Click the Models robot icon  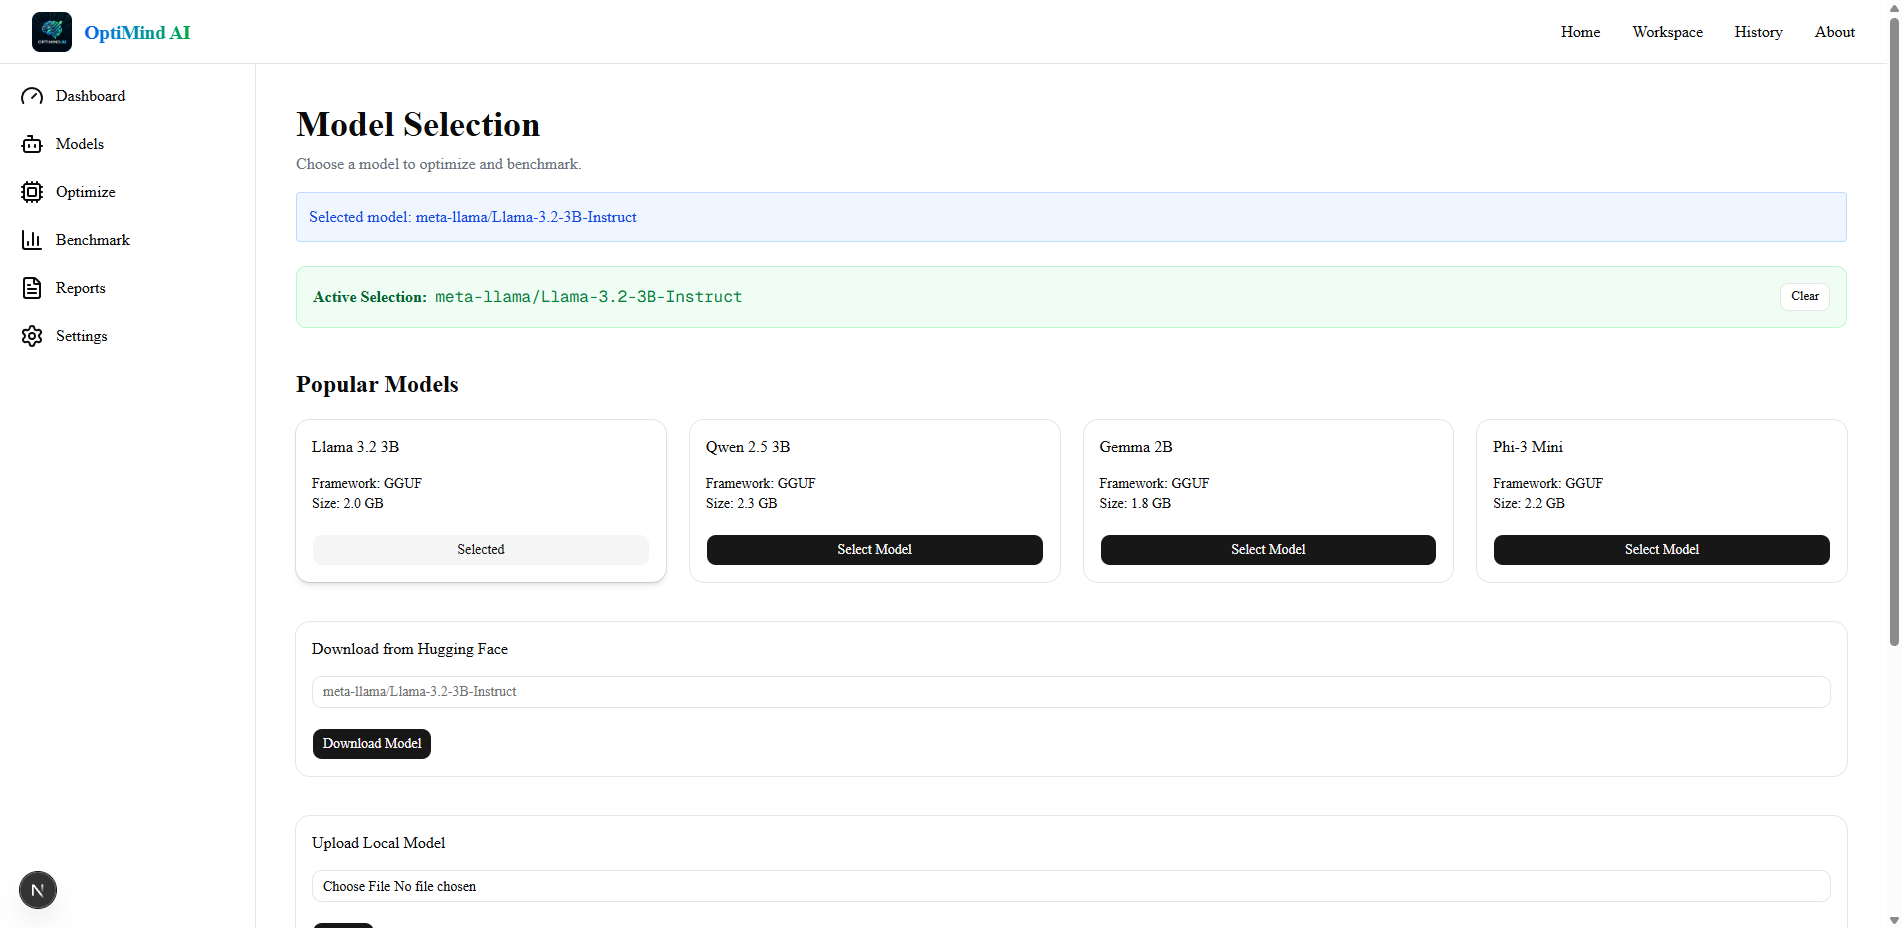[32, 144]
